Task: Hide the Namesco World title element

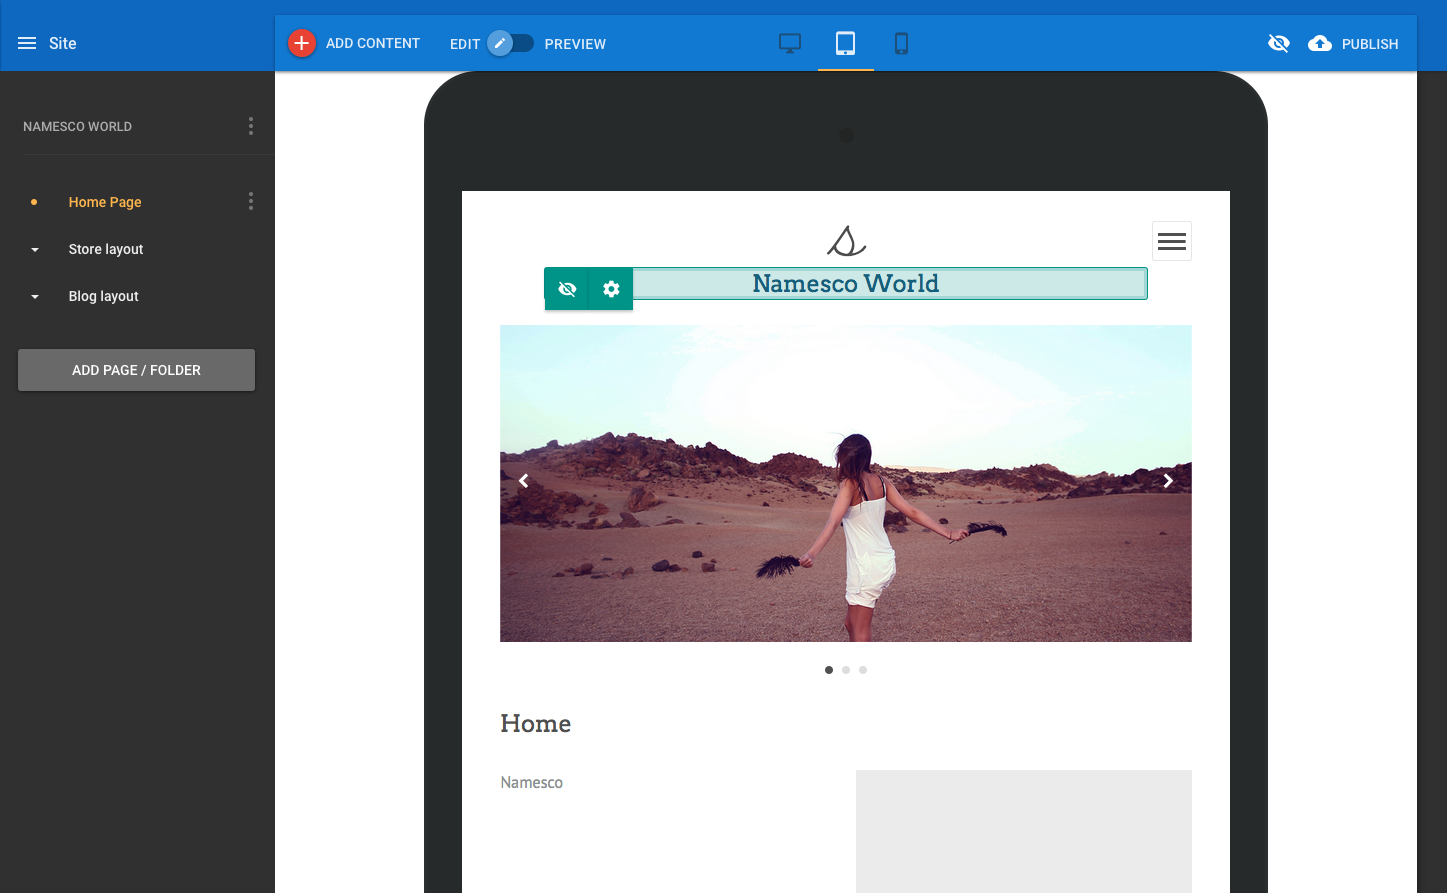Action: click(567, 289)
